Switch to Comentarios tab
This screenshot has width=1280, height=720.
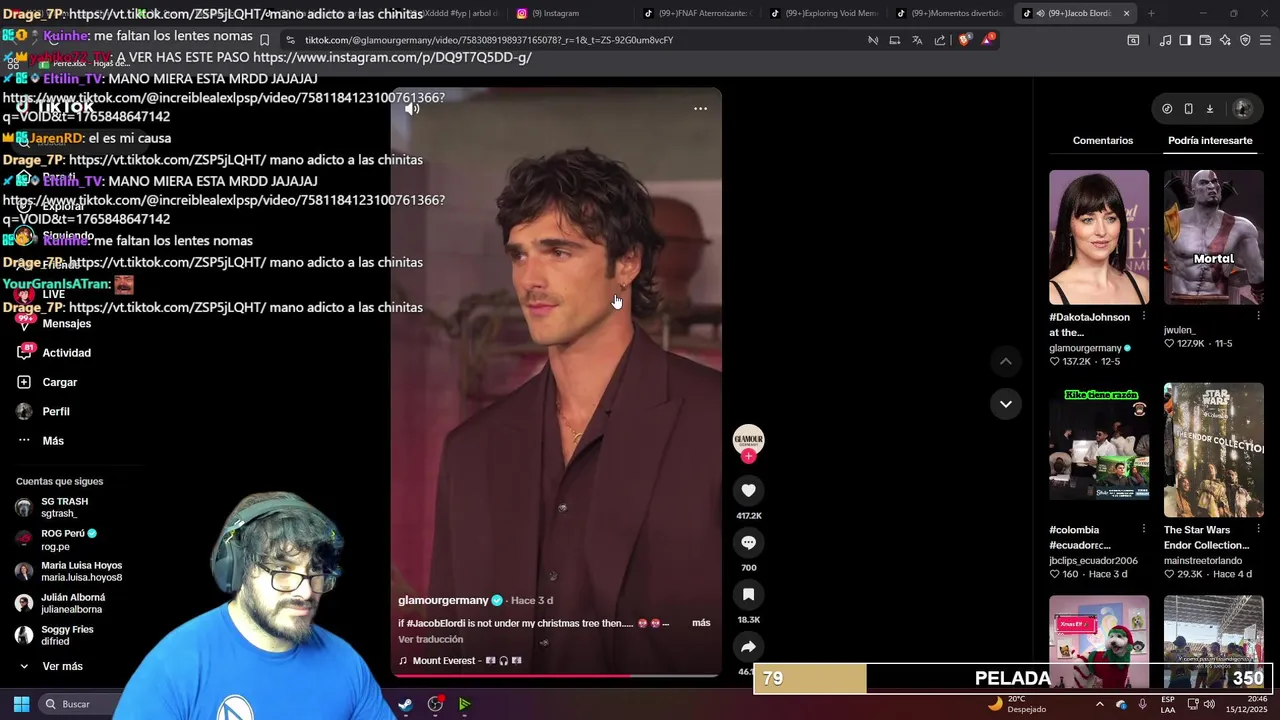1103,141
